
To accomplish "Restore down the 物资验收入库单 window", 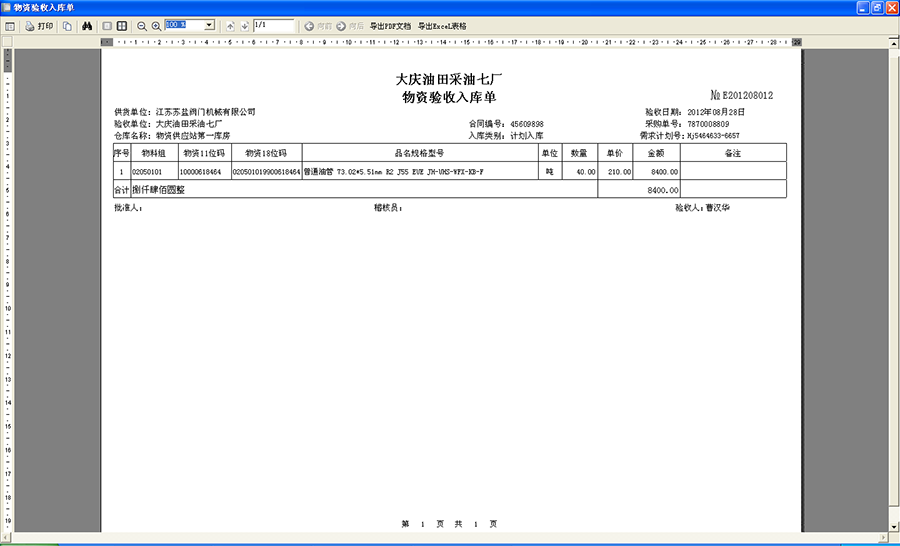I will click(877, 7).
